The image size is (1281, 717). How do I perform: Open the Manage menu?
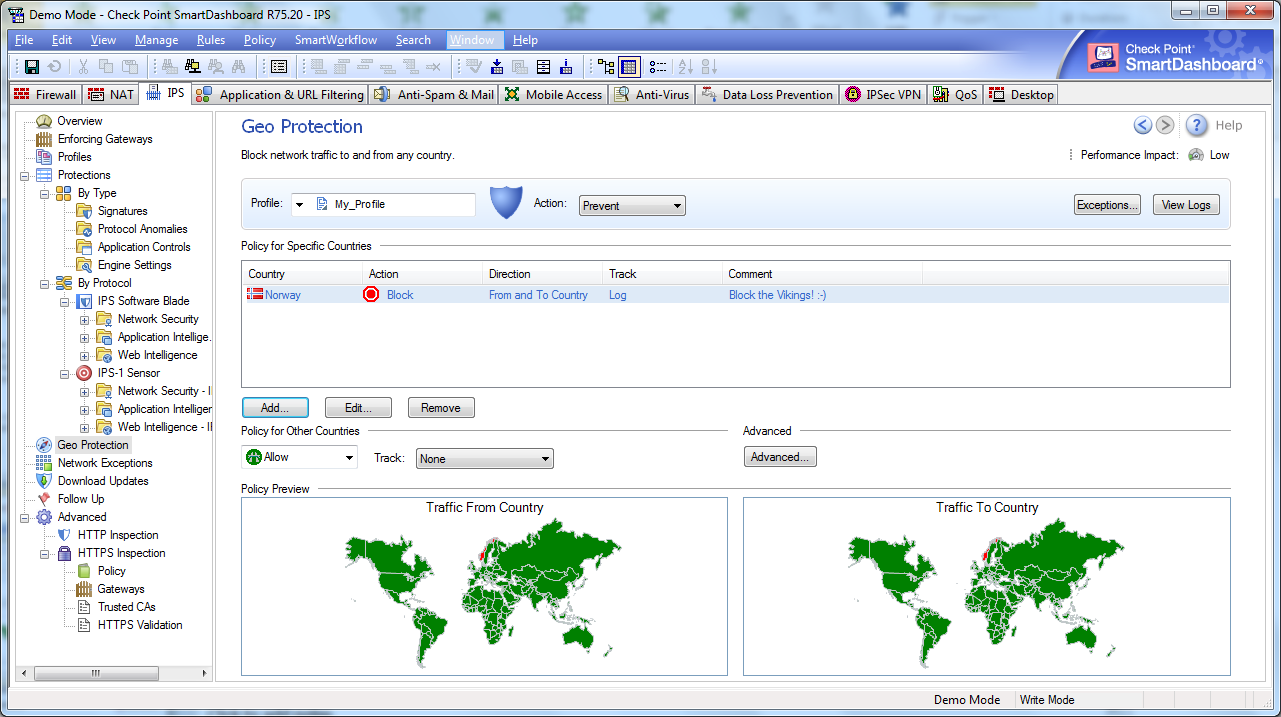tap(156, 40)
